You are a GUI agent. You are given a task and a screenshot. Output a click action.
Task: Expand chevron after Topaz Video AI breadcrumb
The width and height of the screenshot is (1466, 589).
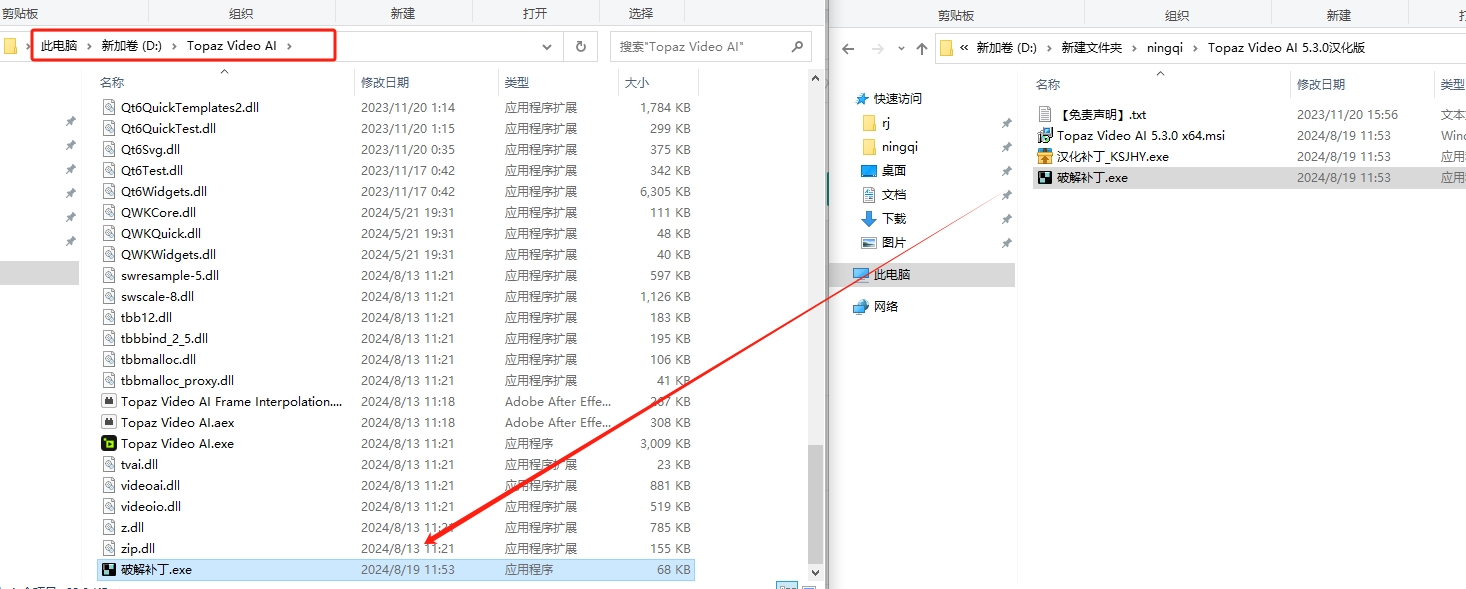[289, 46]
